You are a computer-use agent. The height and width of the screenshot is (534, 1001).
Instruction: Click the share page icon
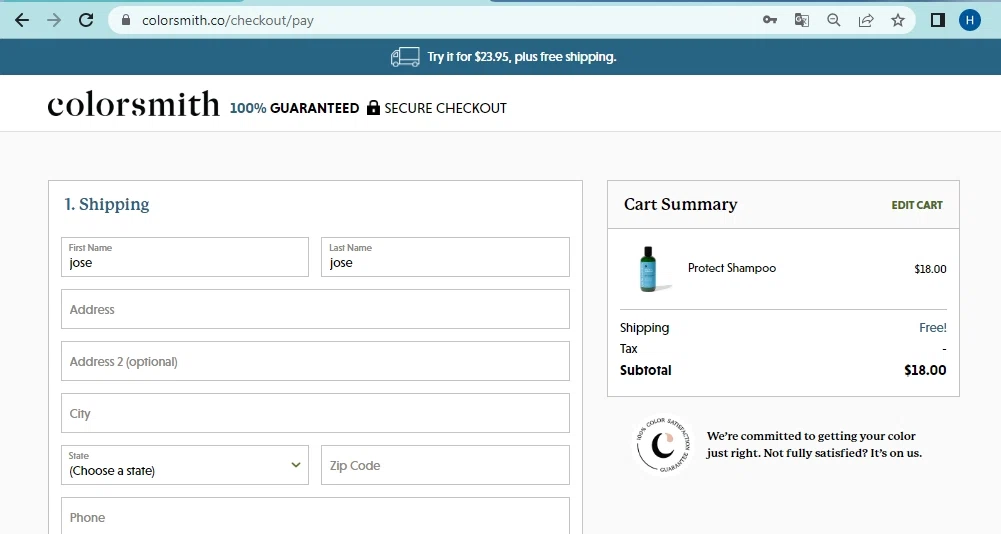click(x=866, y=20)
